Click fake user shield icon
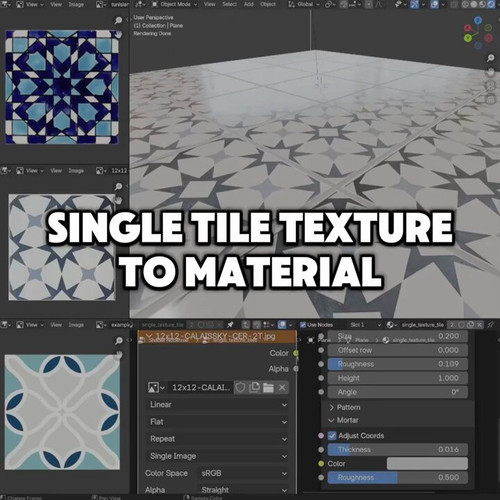This screenshot has width=500, height=500. pos(241,387)
